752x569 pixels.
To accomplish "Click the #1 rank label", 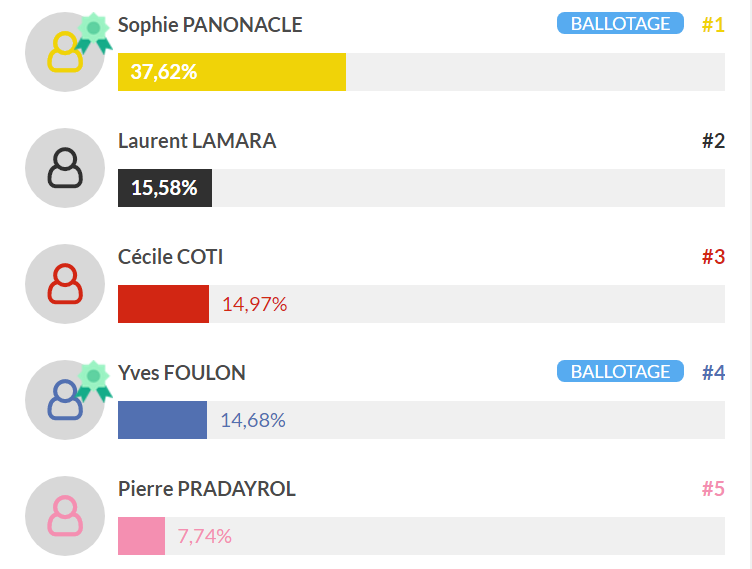I will click(713, 25).
